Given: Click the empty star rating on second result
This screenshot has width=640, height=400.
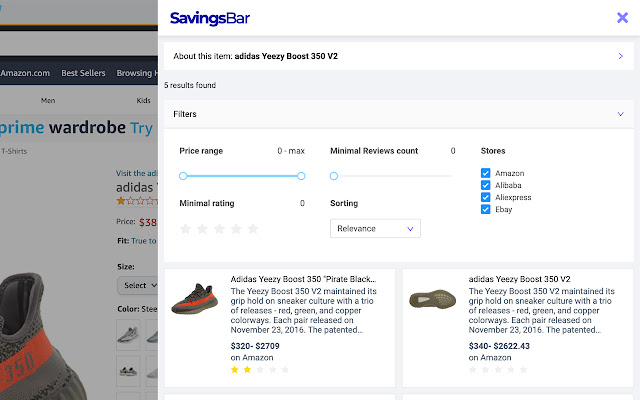Looking at the screenshot, I should click(x=498, y=370).
